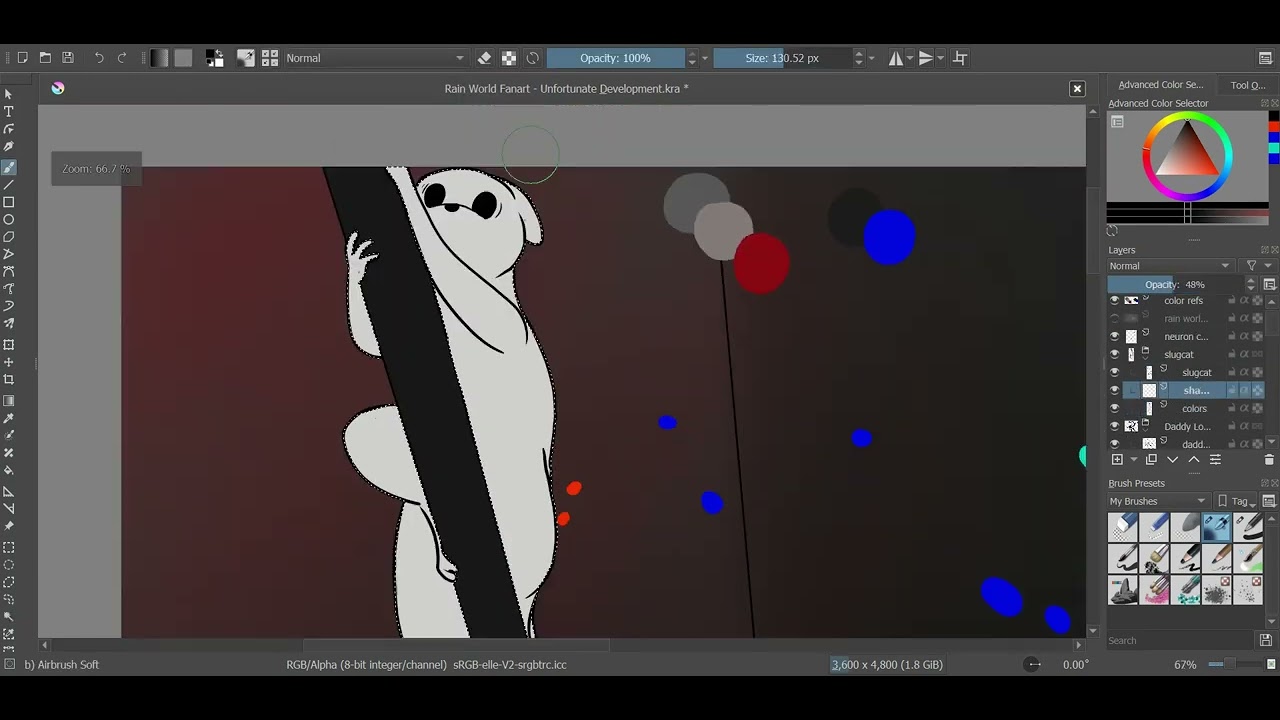Open the brush preset chooser grid

pyautogui.click(x=270, y=58)
